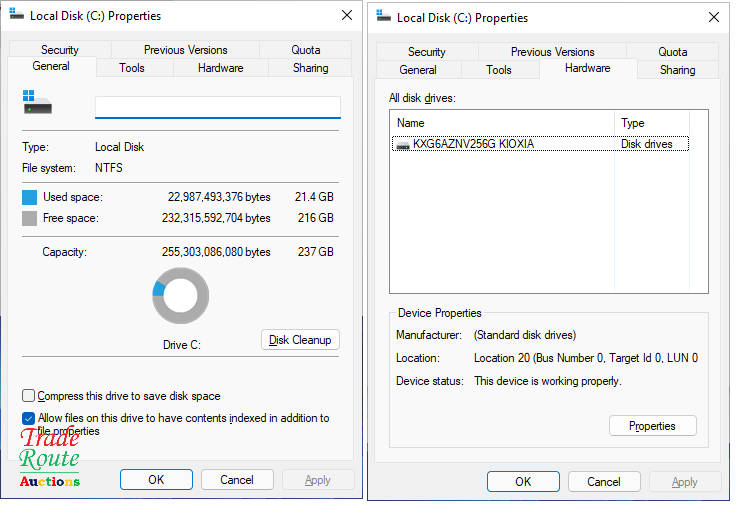Click the Drive C: usage donut chart

click(181, 296)
